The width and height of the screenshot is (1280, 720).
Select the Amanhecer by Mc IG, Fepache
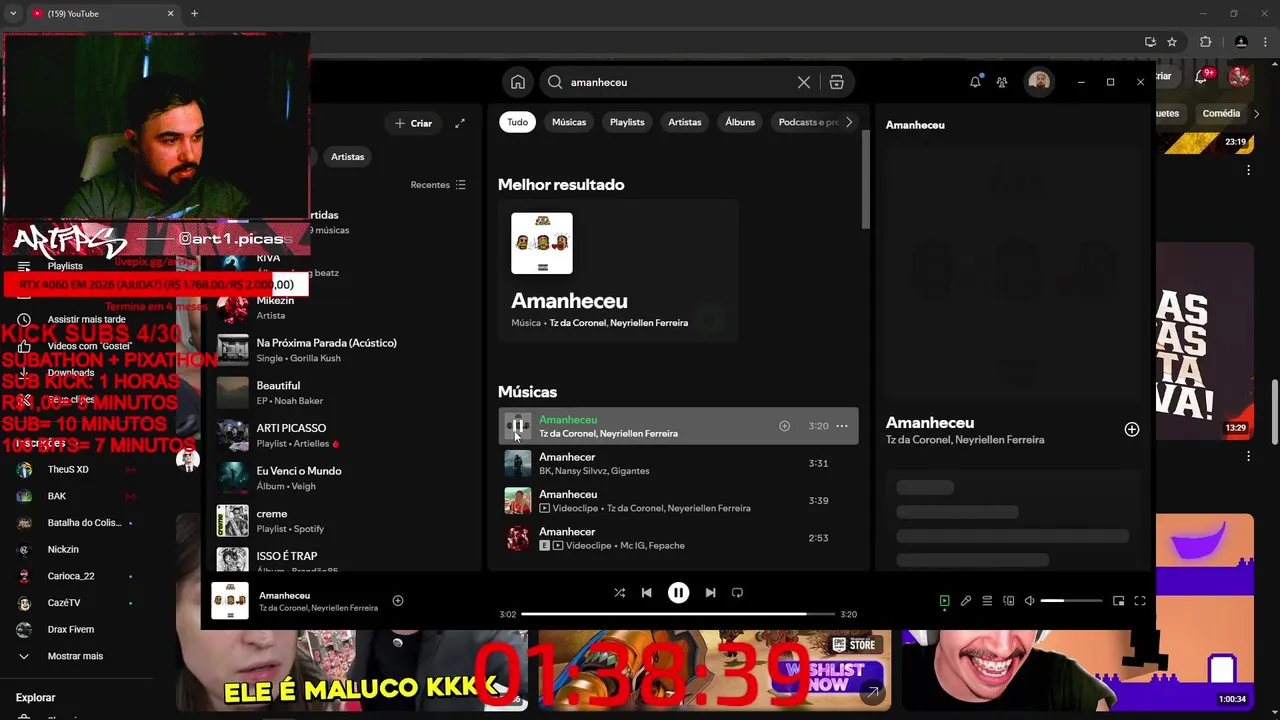point(678,538)
